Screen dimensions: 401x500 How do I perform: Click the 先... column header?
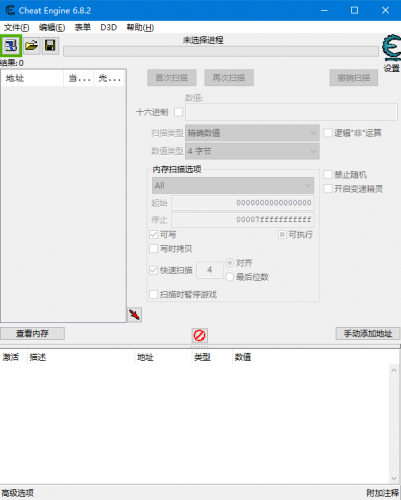coord(109,78)
